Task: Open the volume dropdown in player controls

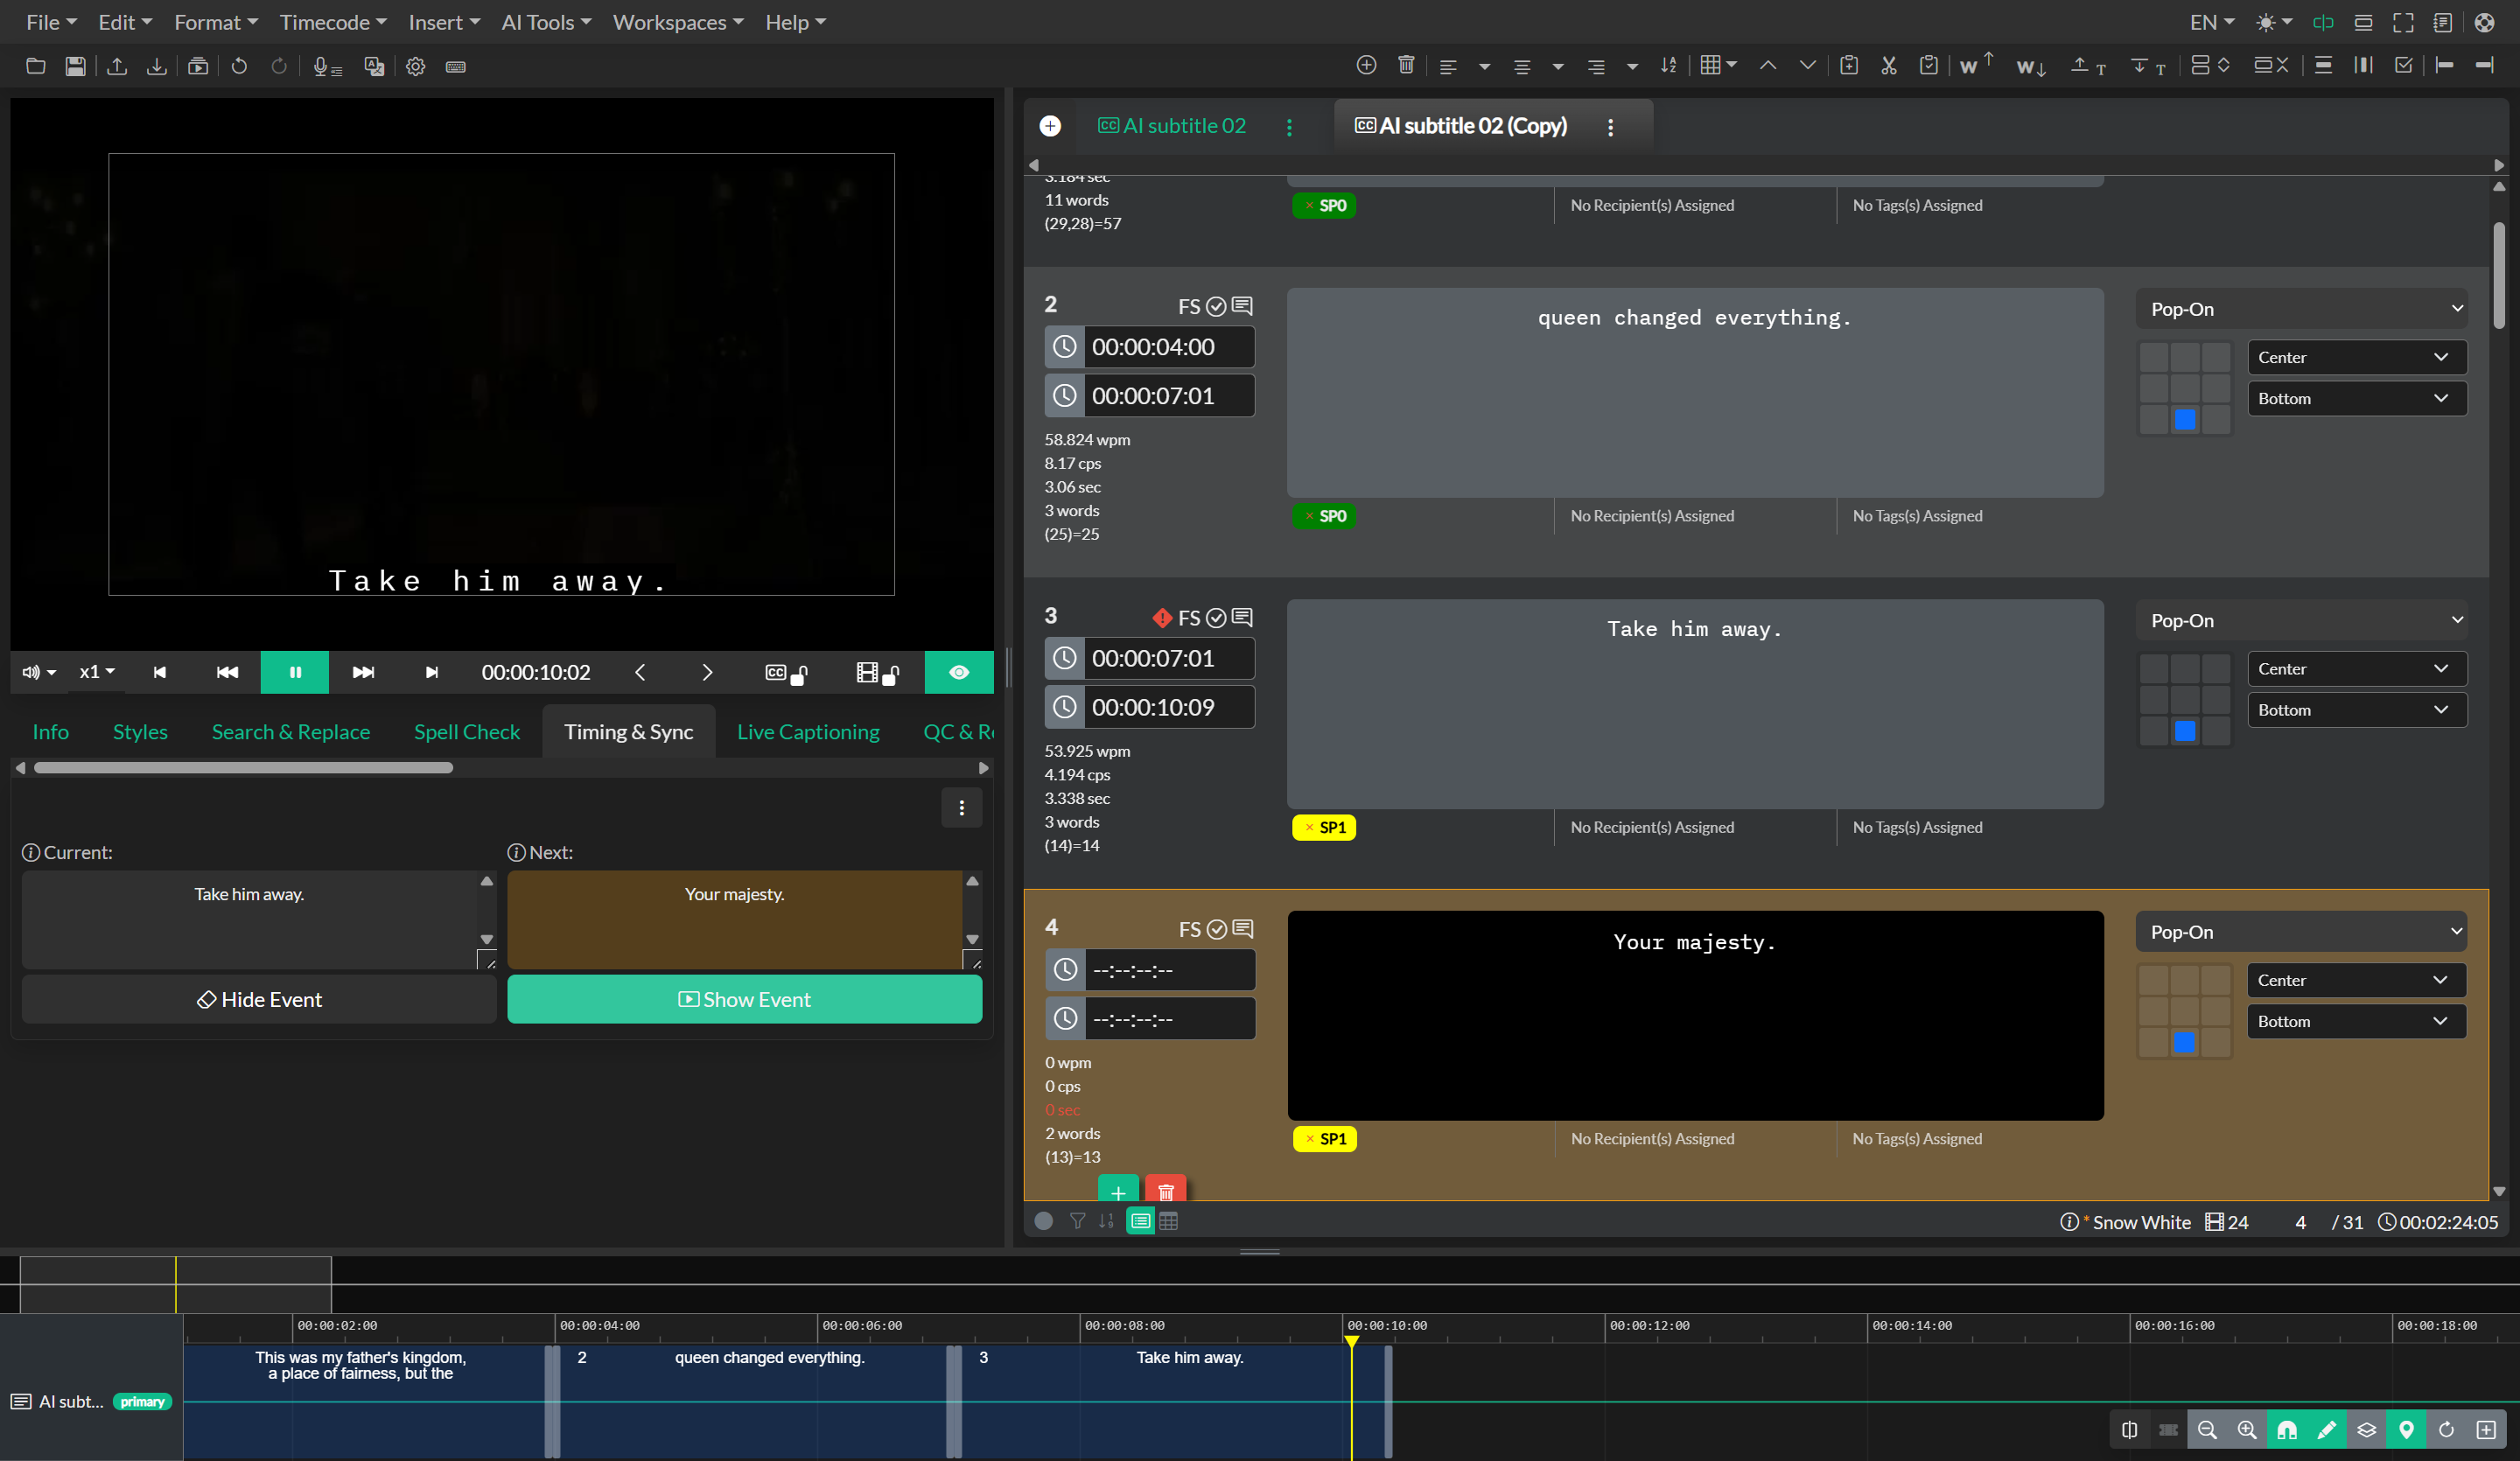Action: click(x=39, y=672)
